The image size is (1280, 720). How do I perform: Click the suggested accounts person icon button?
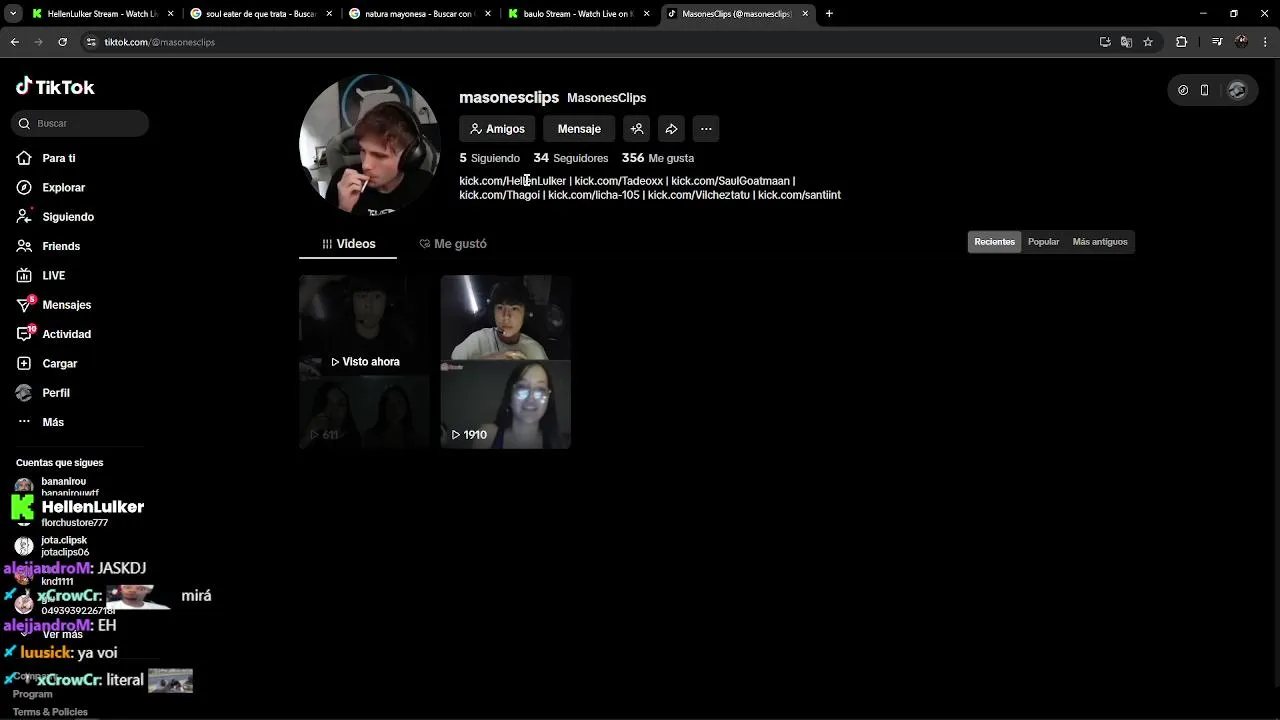tap(637, 129)
